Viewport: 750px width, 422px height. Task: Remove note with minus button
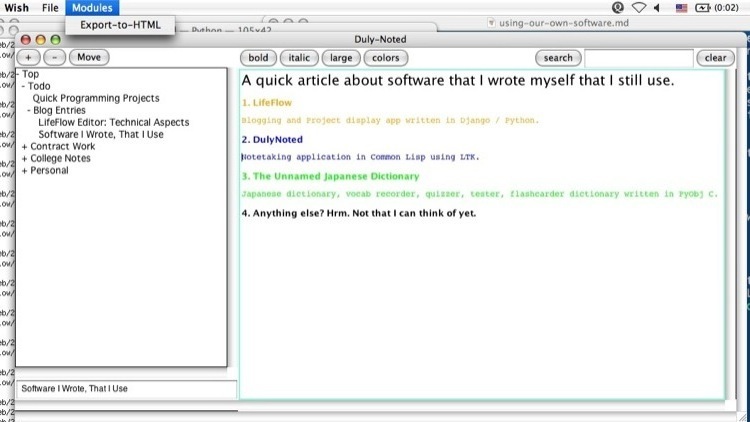(x=55, y=57)
